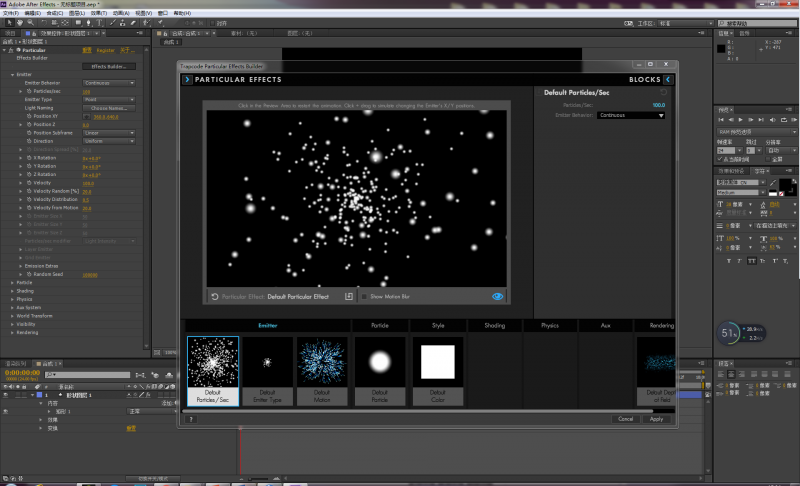Open the Position Subframe Linear dropdown

(x=109, y=133)
